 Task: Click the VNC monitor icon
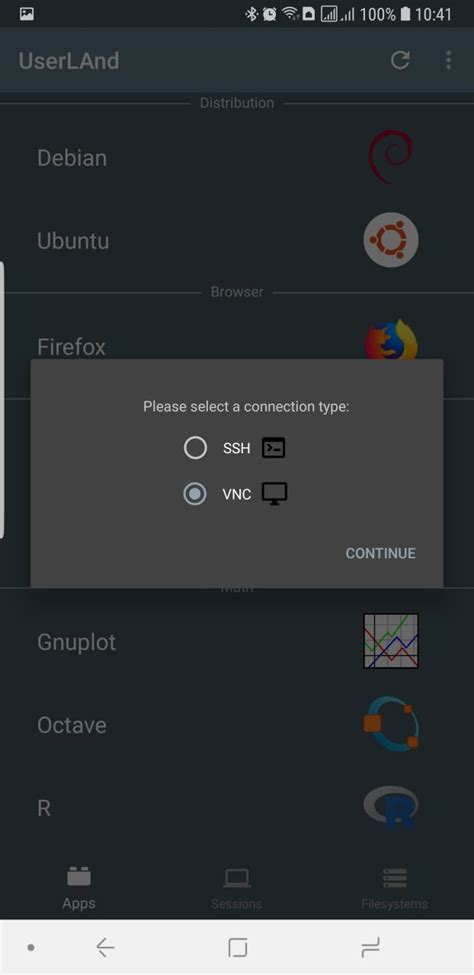tap(274, 494)
